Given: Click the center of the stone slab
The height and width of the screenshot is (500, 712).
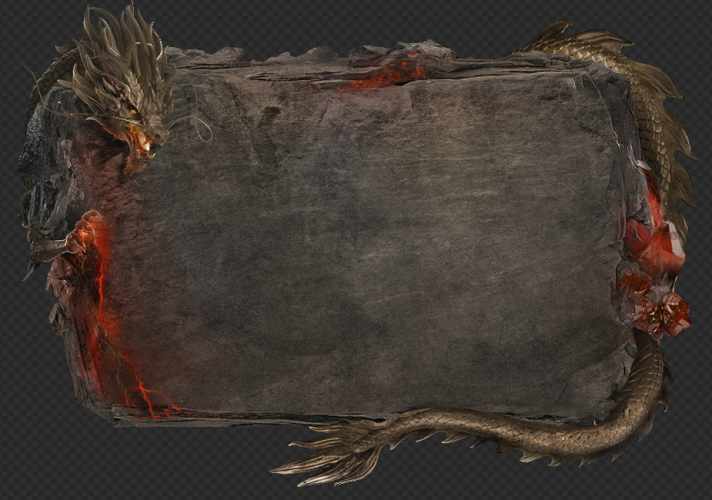Looking at the screenshot, I should (x=370, y=240).
